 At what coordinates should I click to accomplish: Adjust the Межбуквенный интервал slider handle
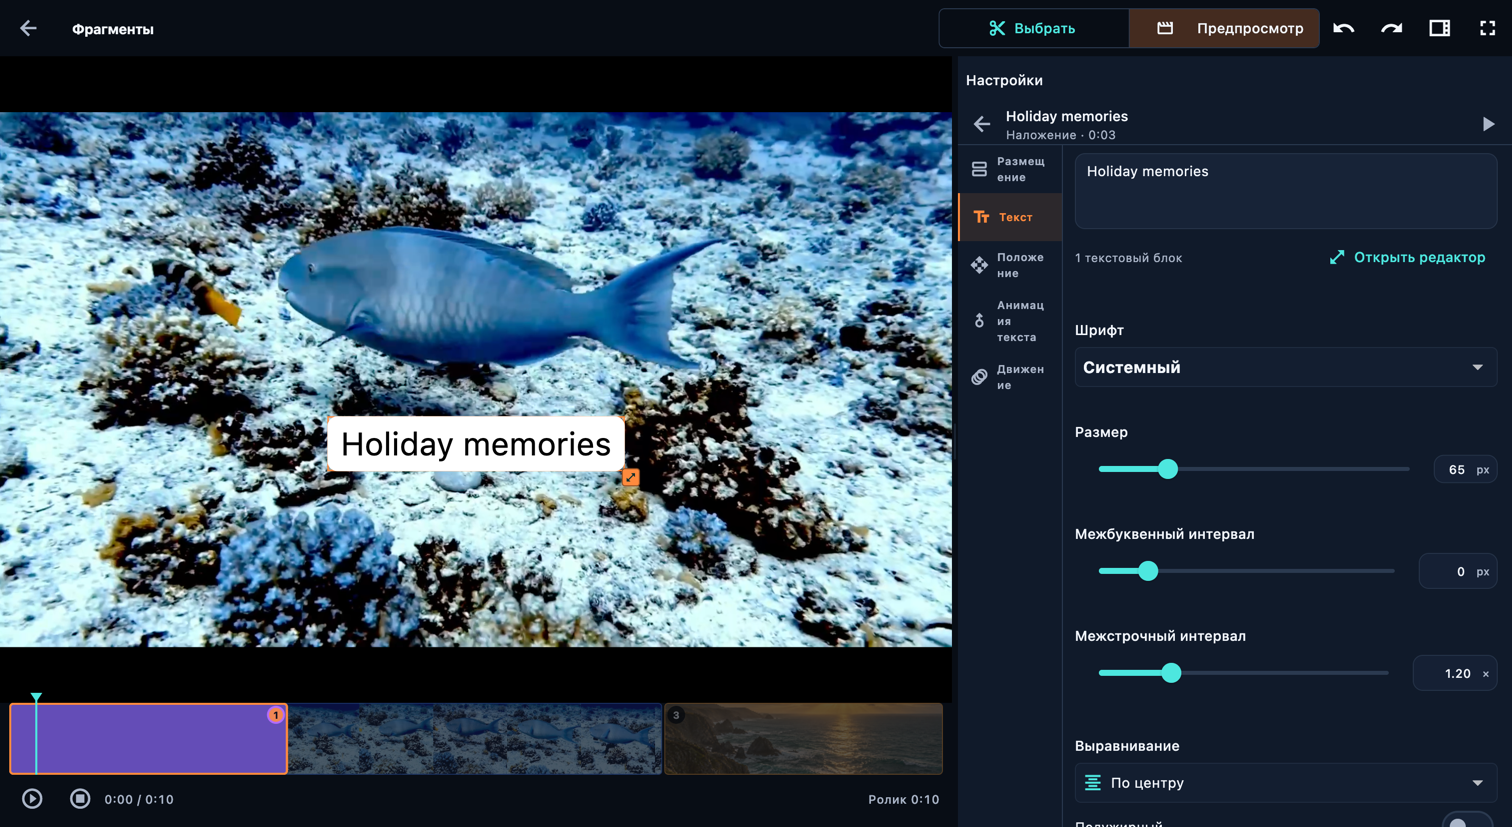1148,571
